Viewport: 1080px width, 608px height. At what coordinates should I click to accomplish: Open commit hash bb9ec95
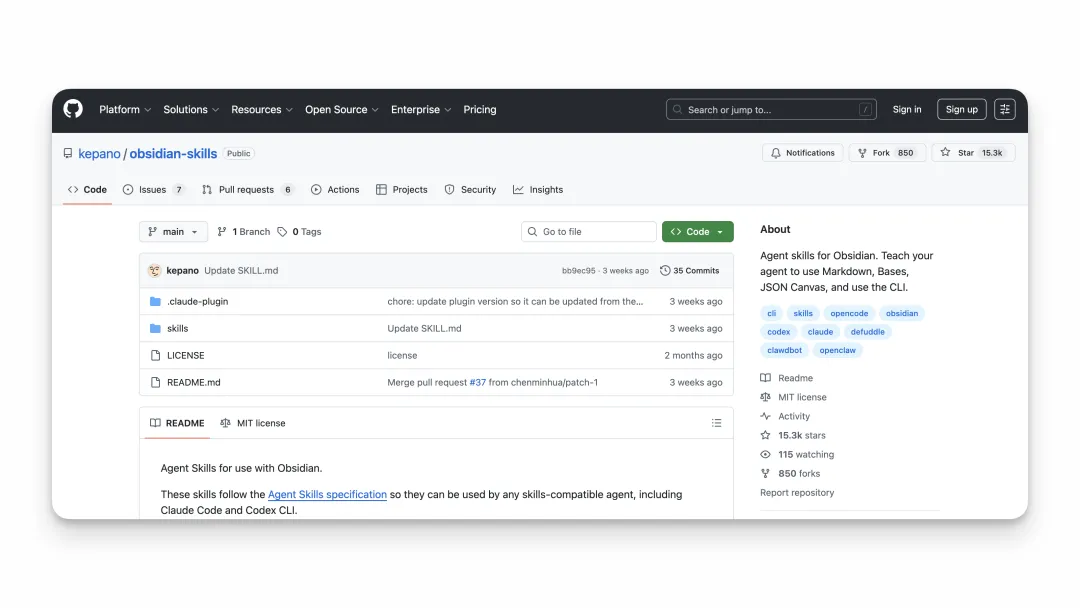(x=578, y=271)
